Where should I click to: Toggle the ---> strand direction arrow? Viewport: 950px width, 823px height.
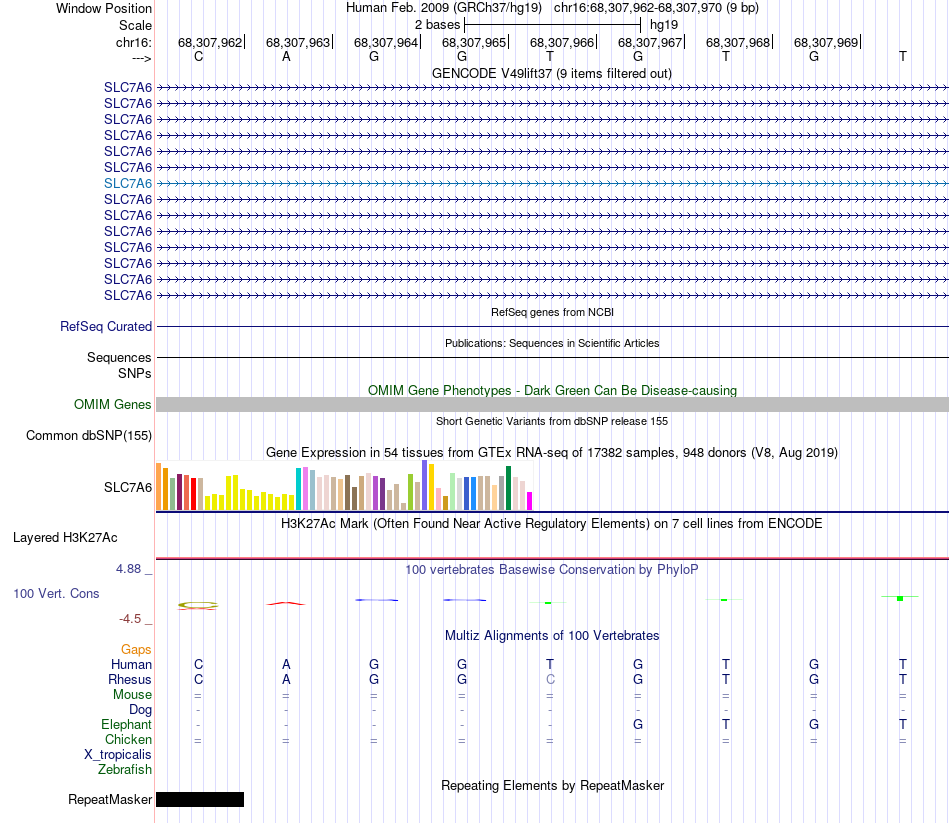pos(142,58)
